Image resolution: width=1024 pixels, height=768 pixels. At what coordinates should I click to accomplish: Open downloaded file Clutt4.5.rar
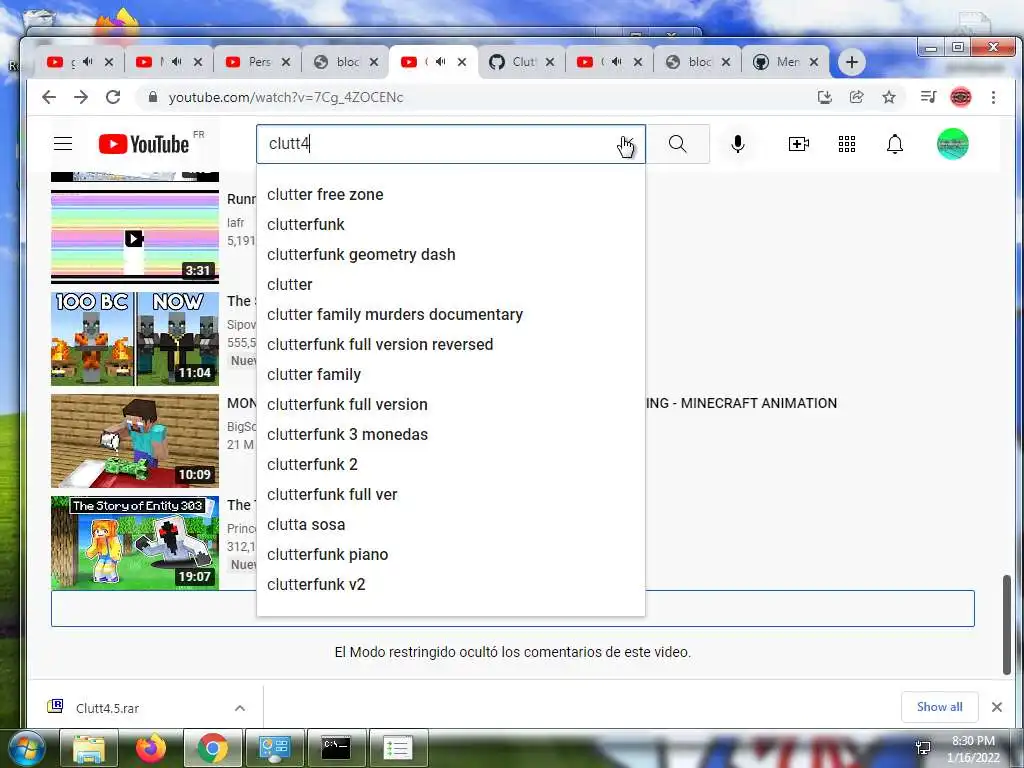click(107, 708)
